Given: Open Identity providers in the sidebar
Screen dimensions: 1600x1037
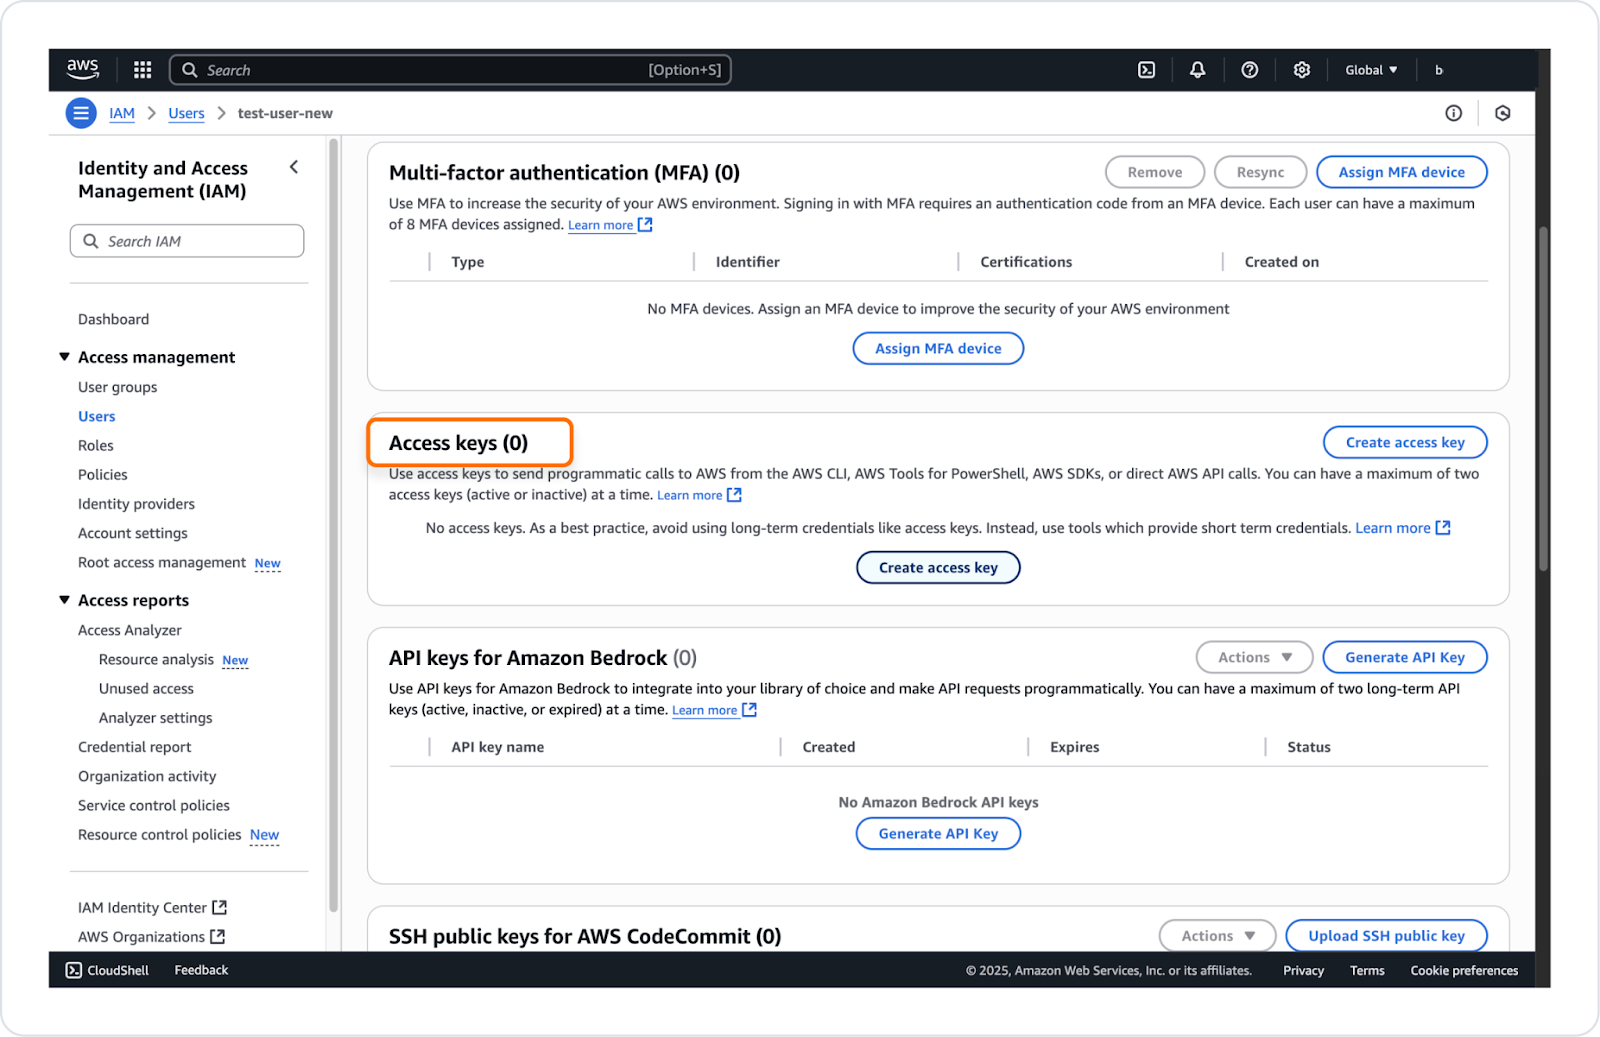Looking at the screenshot, I should pos(137,504).
